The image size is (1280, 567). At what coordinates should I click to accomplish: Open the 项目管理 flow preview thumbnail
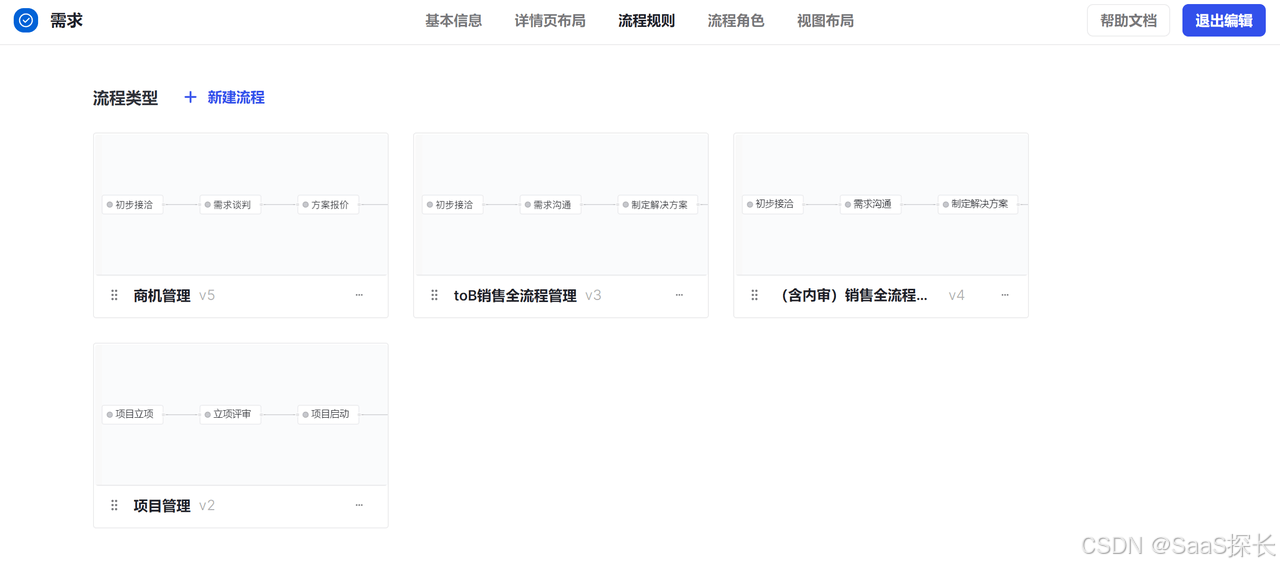pyautogui.click(x=241, y=414)
